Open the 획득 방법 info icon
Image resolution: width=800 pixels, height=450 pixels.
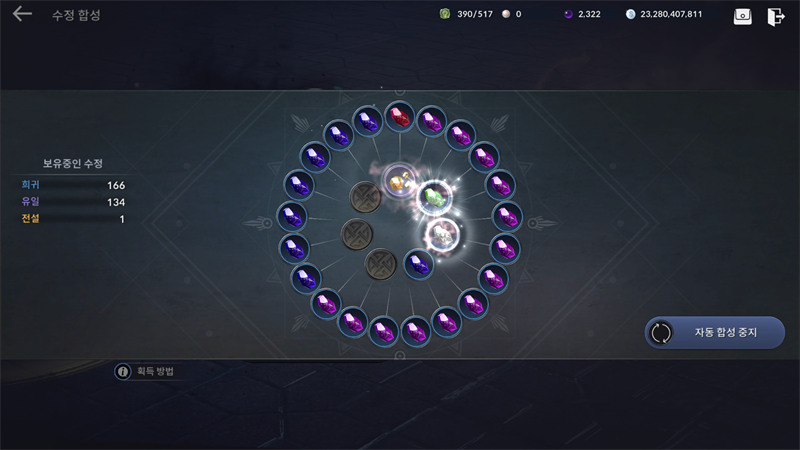pos(122,371)
